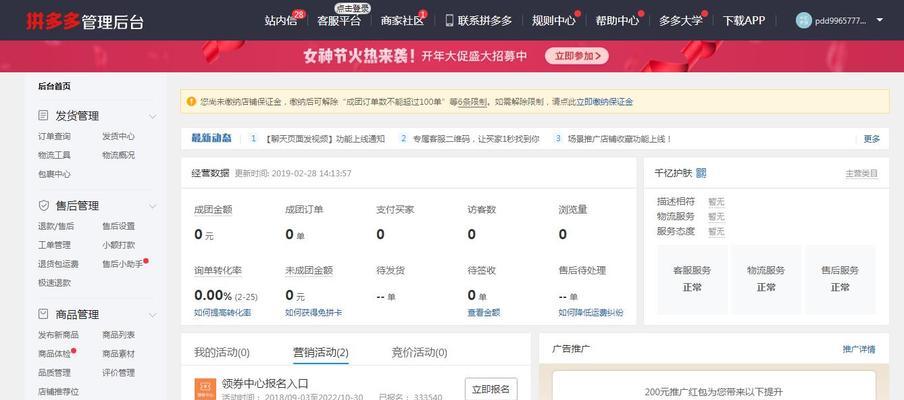This screenshot has height=400, width=904.
Task: Open news item 专属客服二维码
Action: point(476,139)
